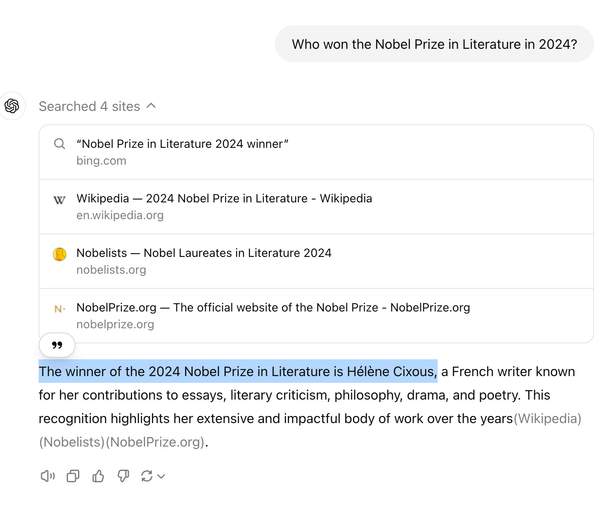Open the dropdown chevron beside the regenerate icon
This screenshot has height=508, width=600.
[161, 476]
